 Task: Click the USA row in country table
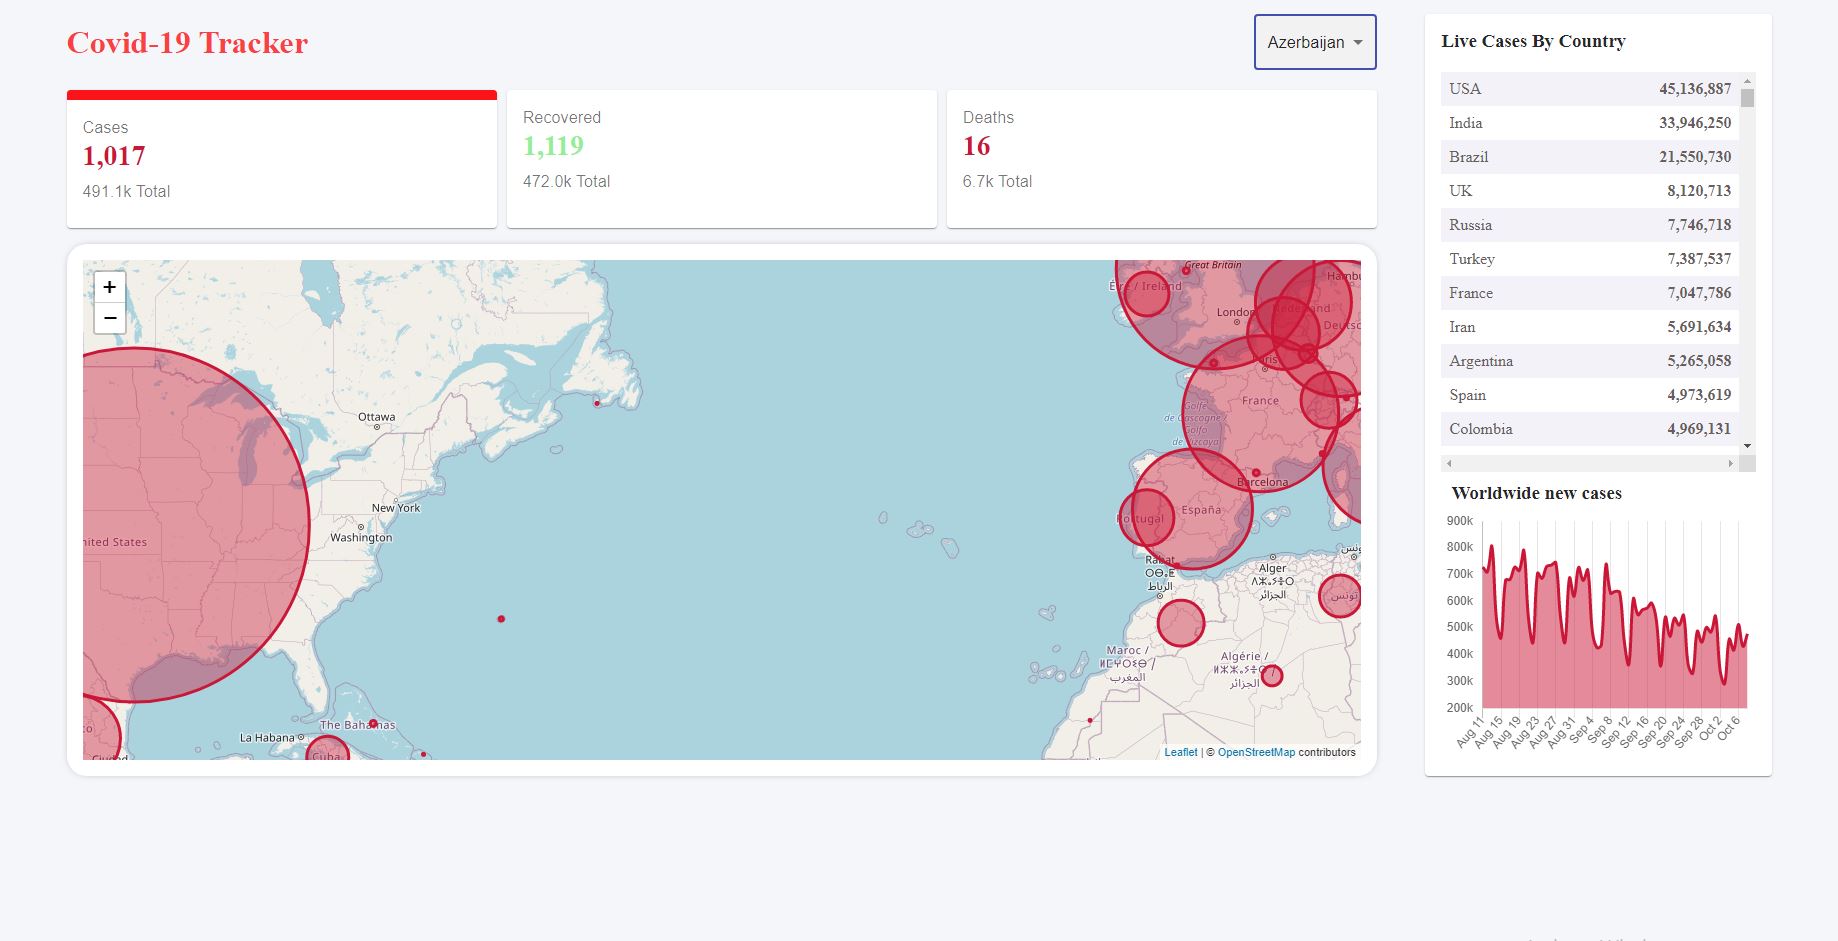(x=1589, y=89)
